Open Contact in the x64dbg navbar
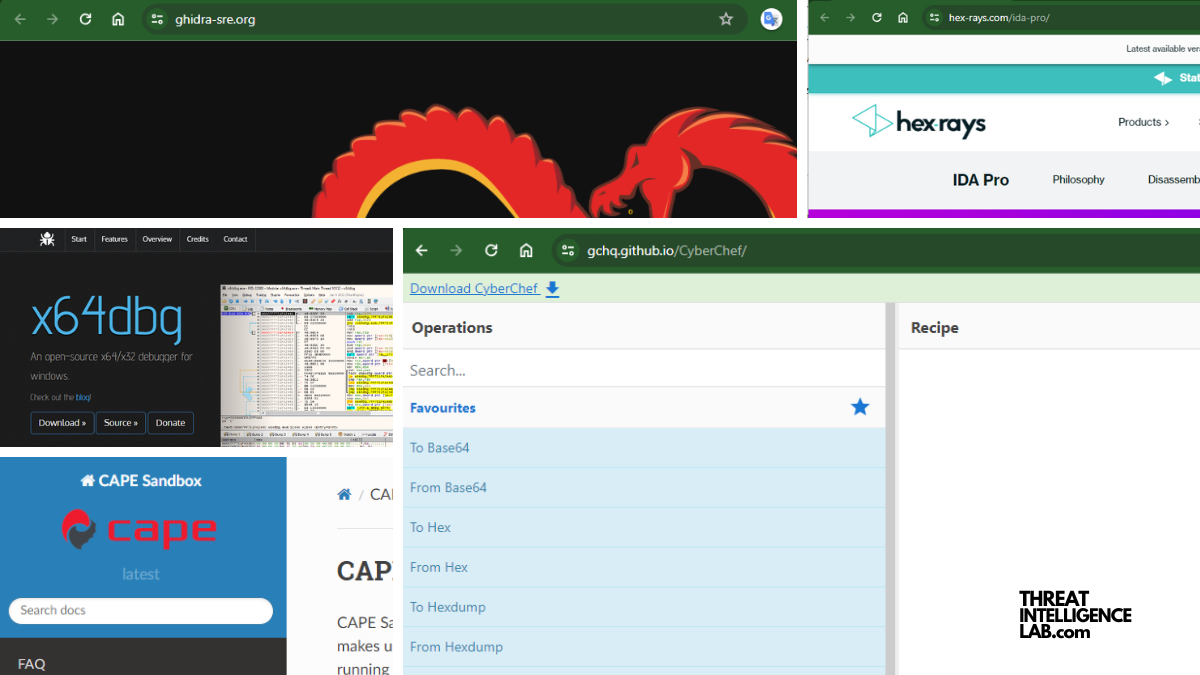 coord(235,239)
